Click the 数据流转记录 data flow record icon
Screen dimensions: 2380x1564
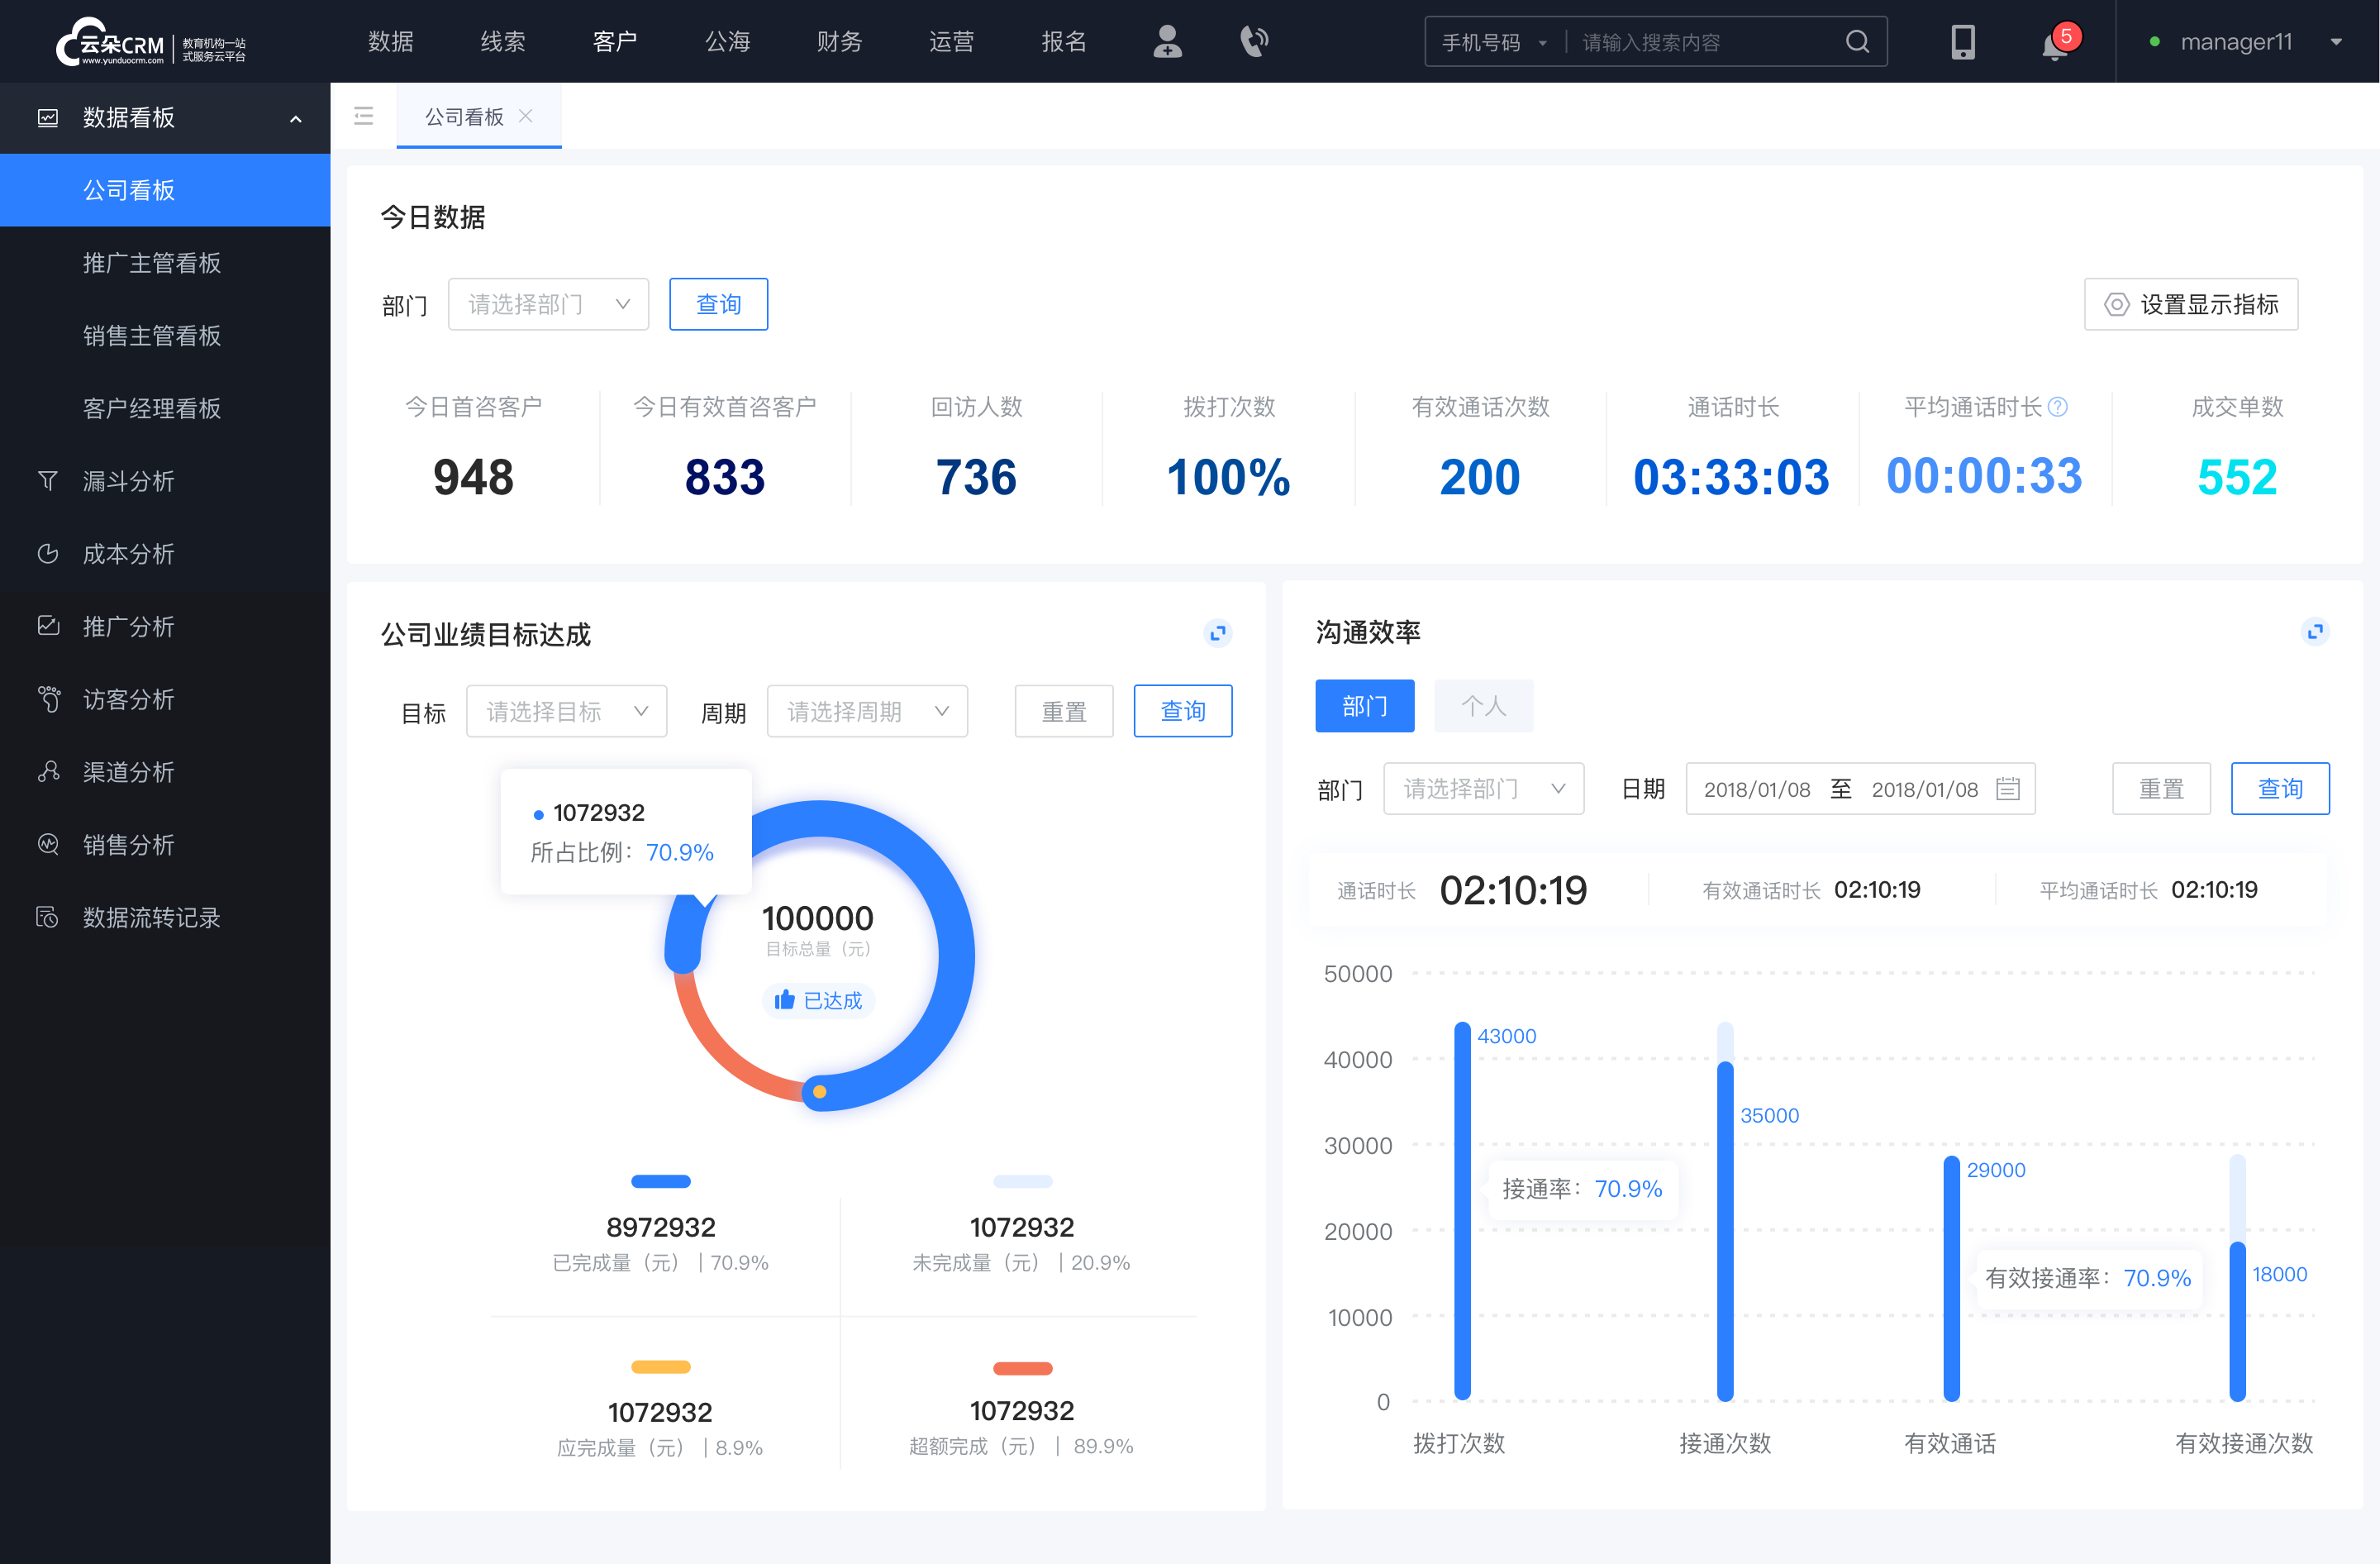[45, 917]
